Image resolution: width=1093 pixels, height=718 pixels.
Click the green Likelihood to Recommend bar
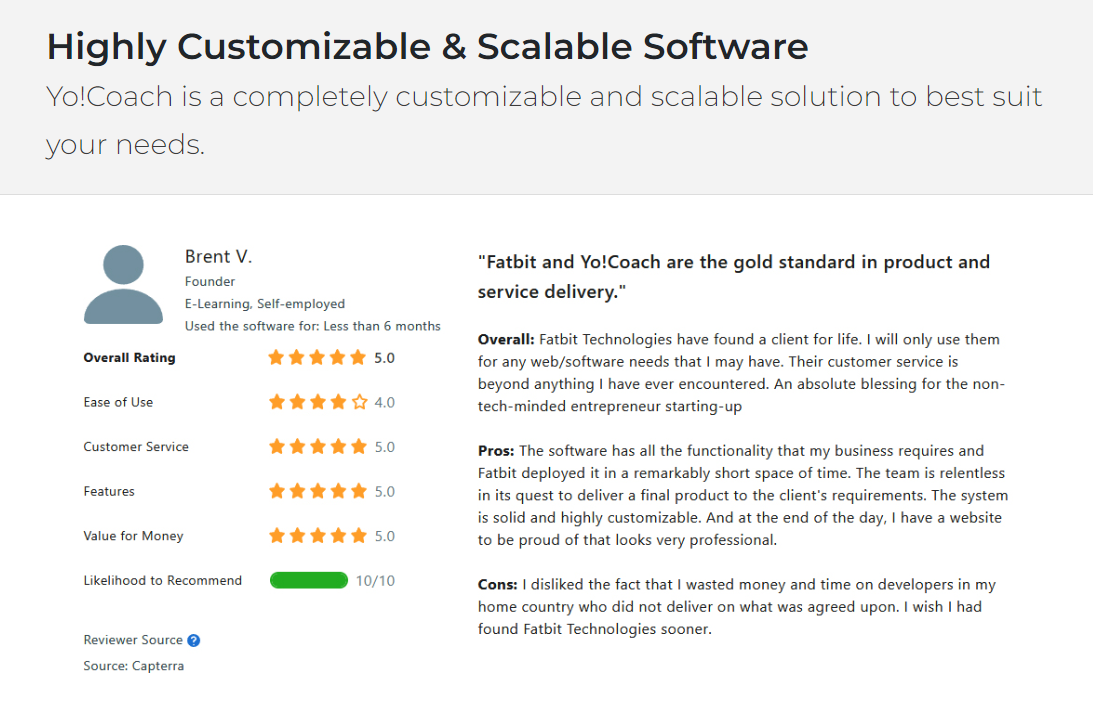pyautogui.click(x=309, y=580)
